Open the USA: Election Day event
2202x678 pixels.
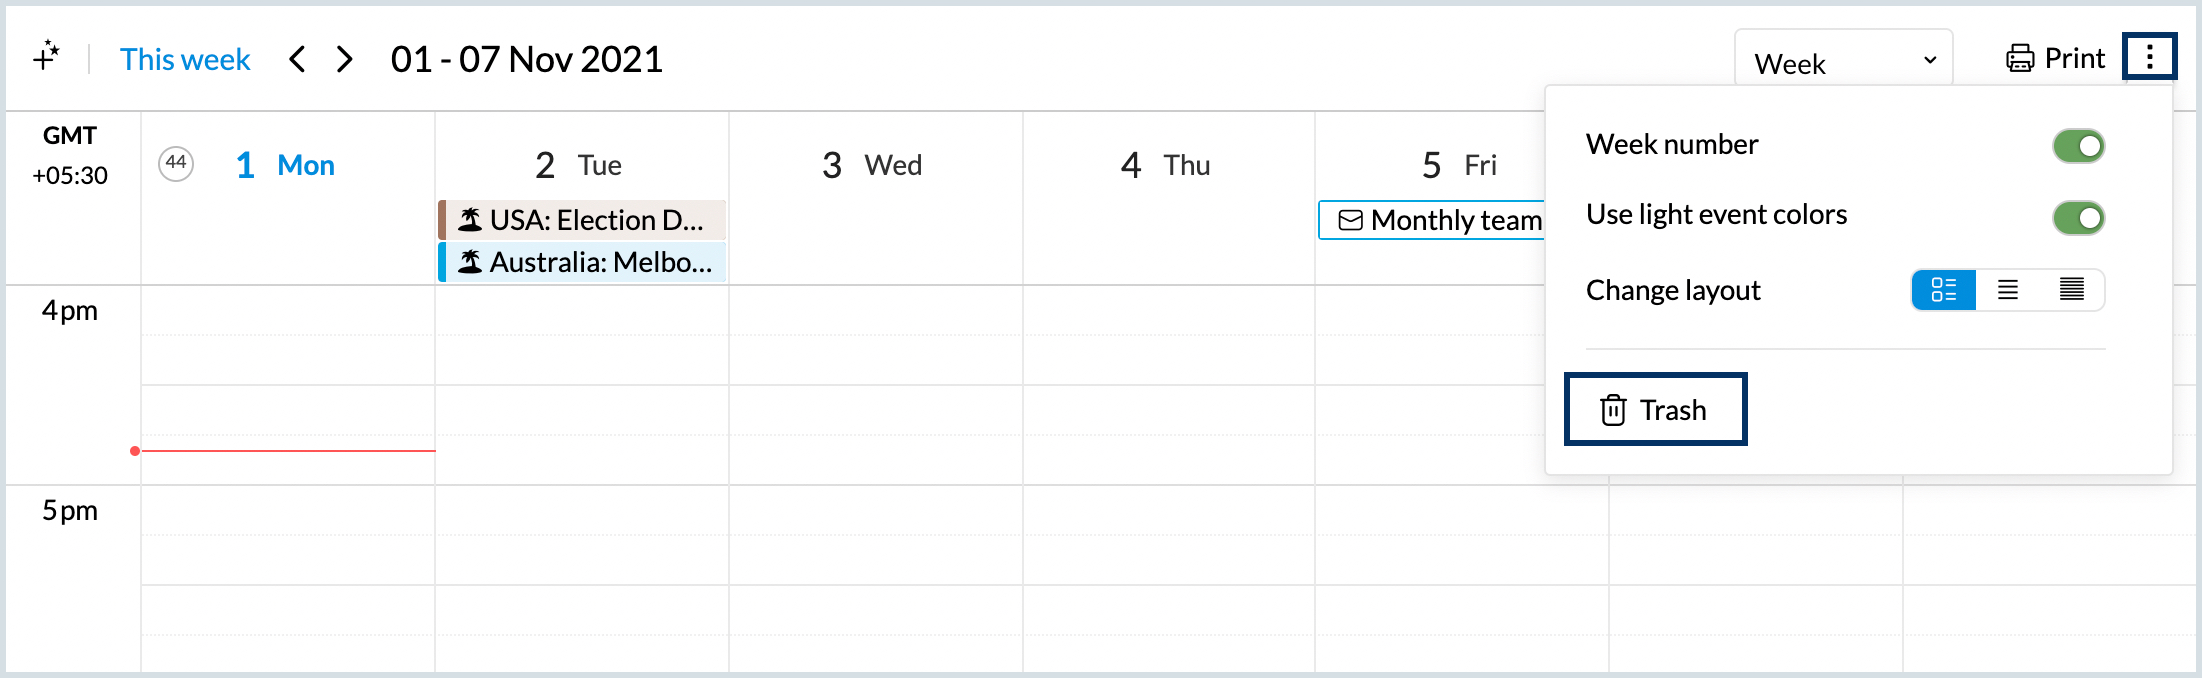click(582, 220)
